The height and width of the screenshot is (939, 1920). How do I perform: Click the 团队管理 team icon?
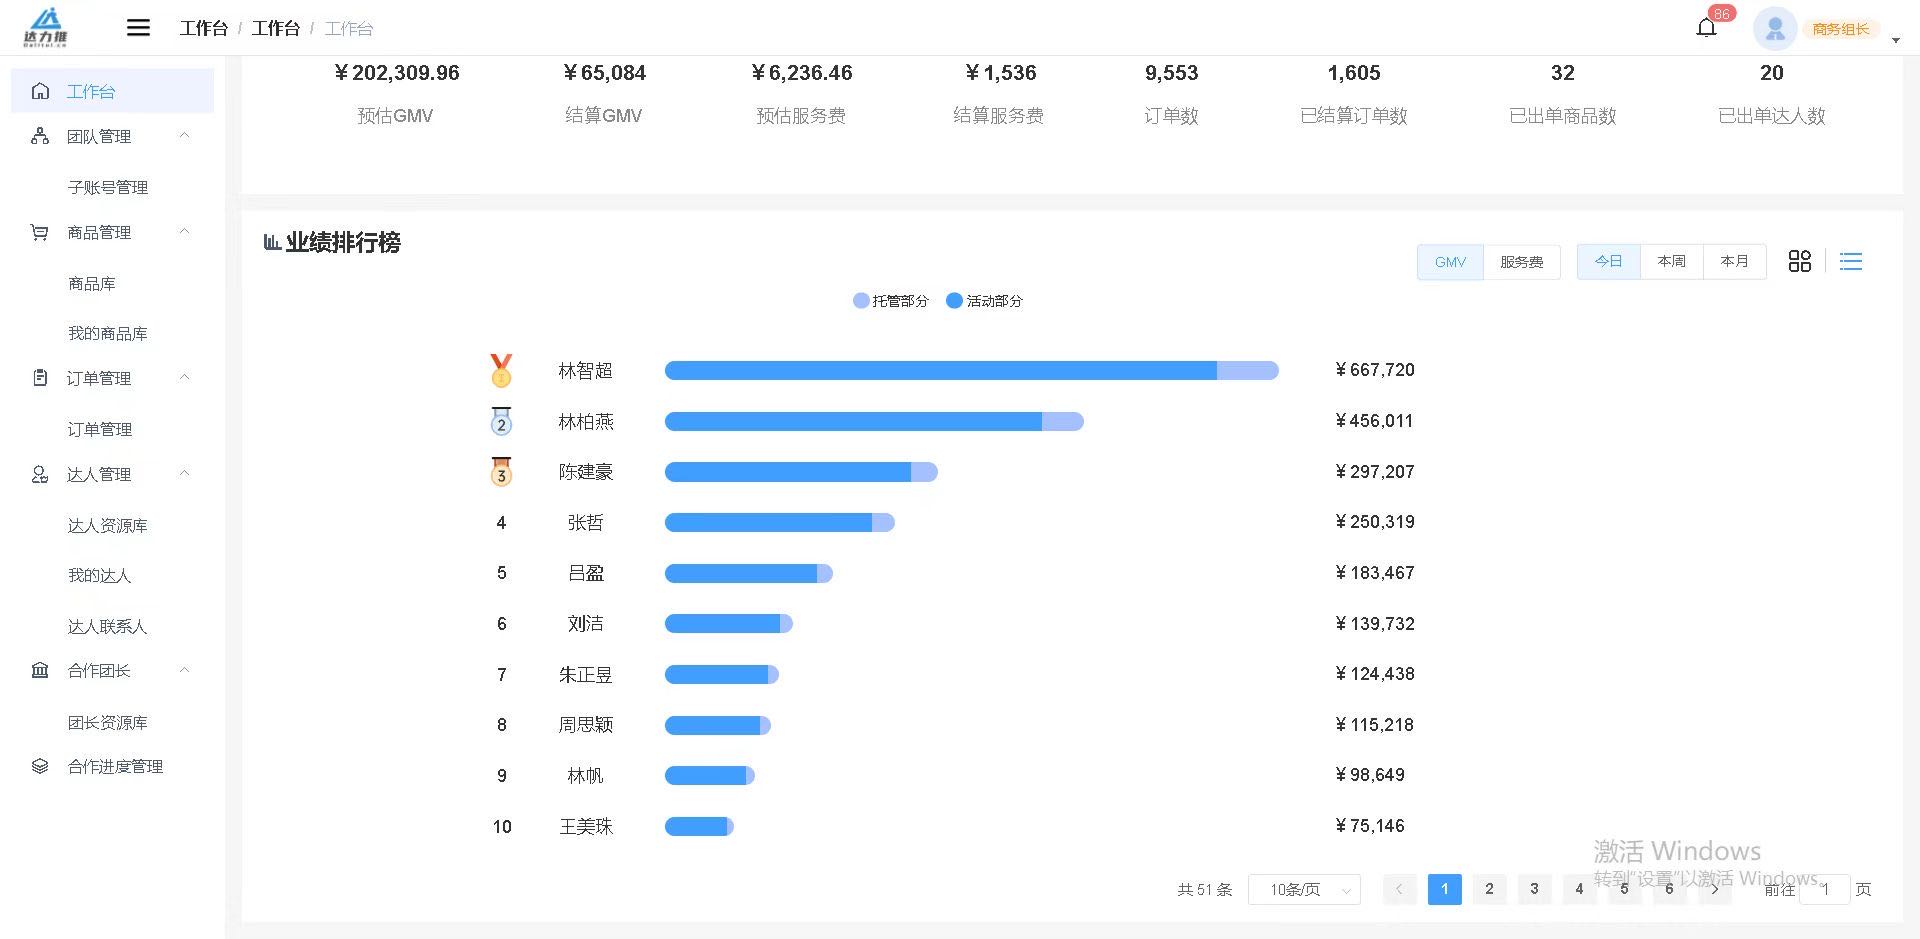40,136
